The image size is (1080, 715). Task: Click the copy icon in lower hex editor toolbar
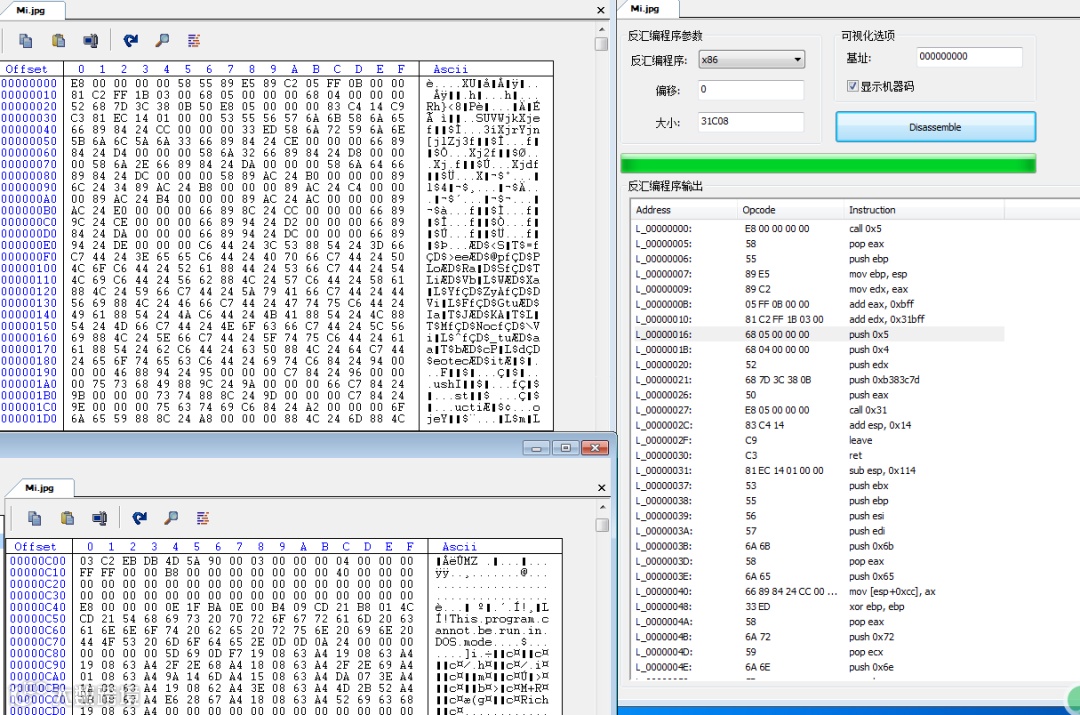point(34,518)
